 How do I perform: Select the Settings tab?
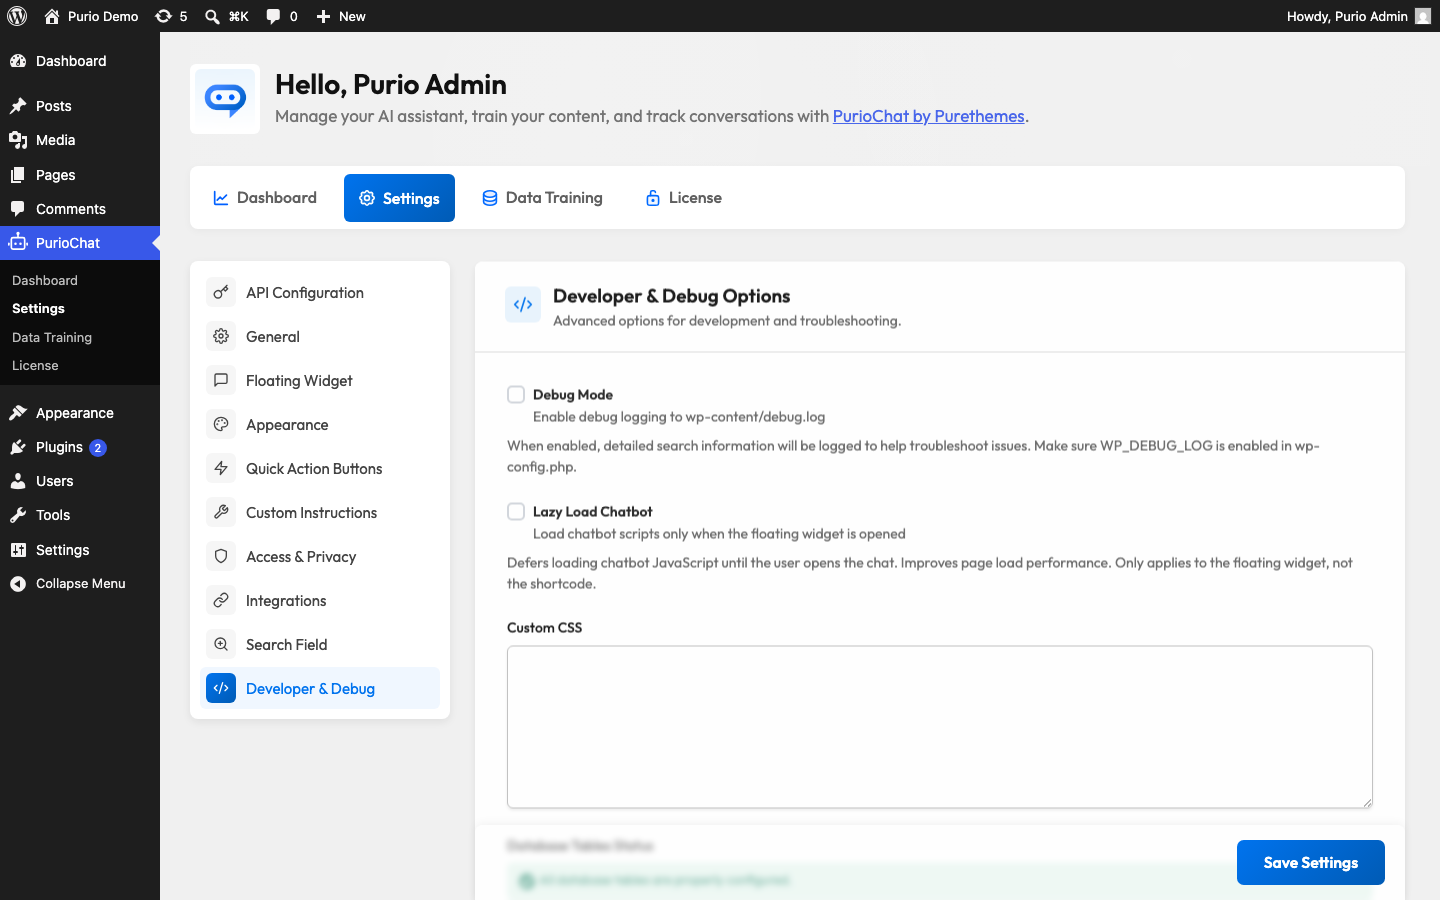(x=399, y=198)
